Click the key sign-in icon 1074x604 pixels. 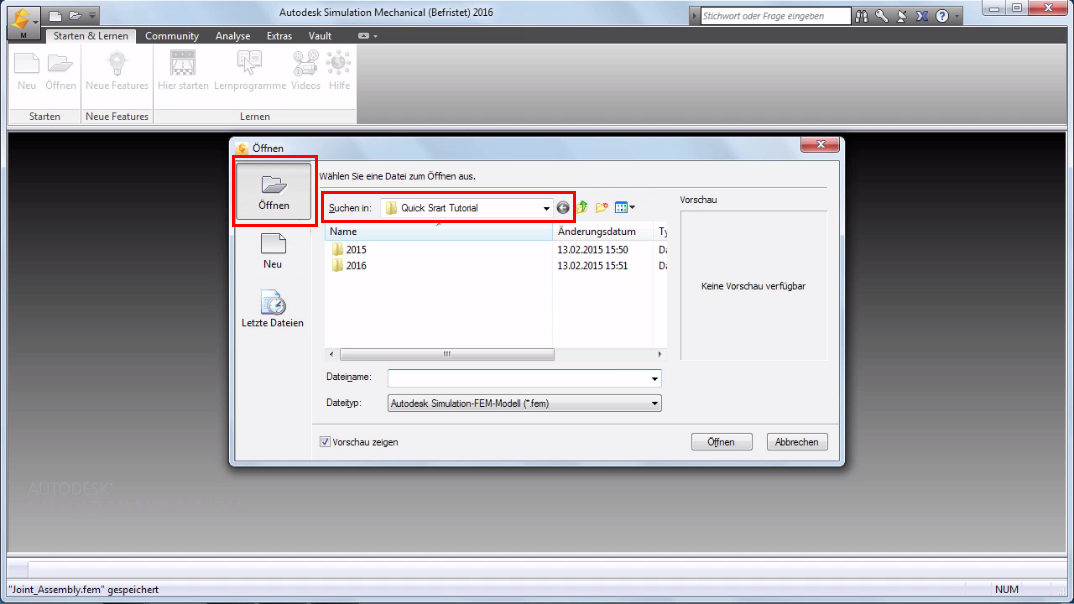point(882,16)
